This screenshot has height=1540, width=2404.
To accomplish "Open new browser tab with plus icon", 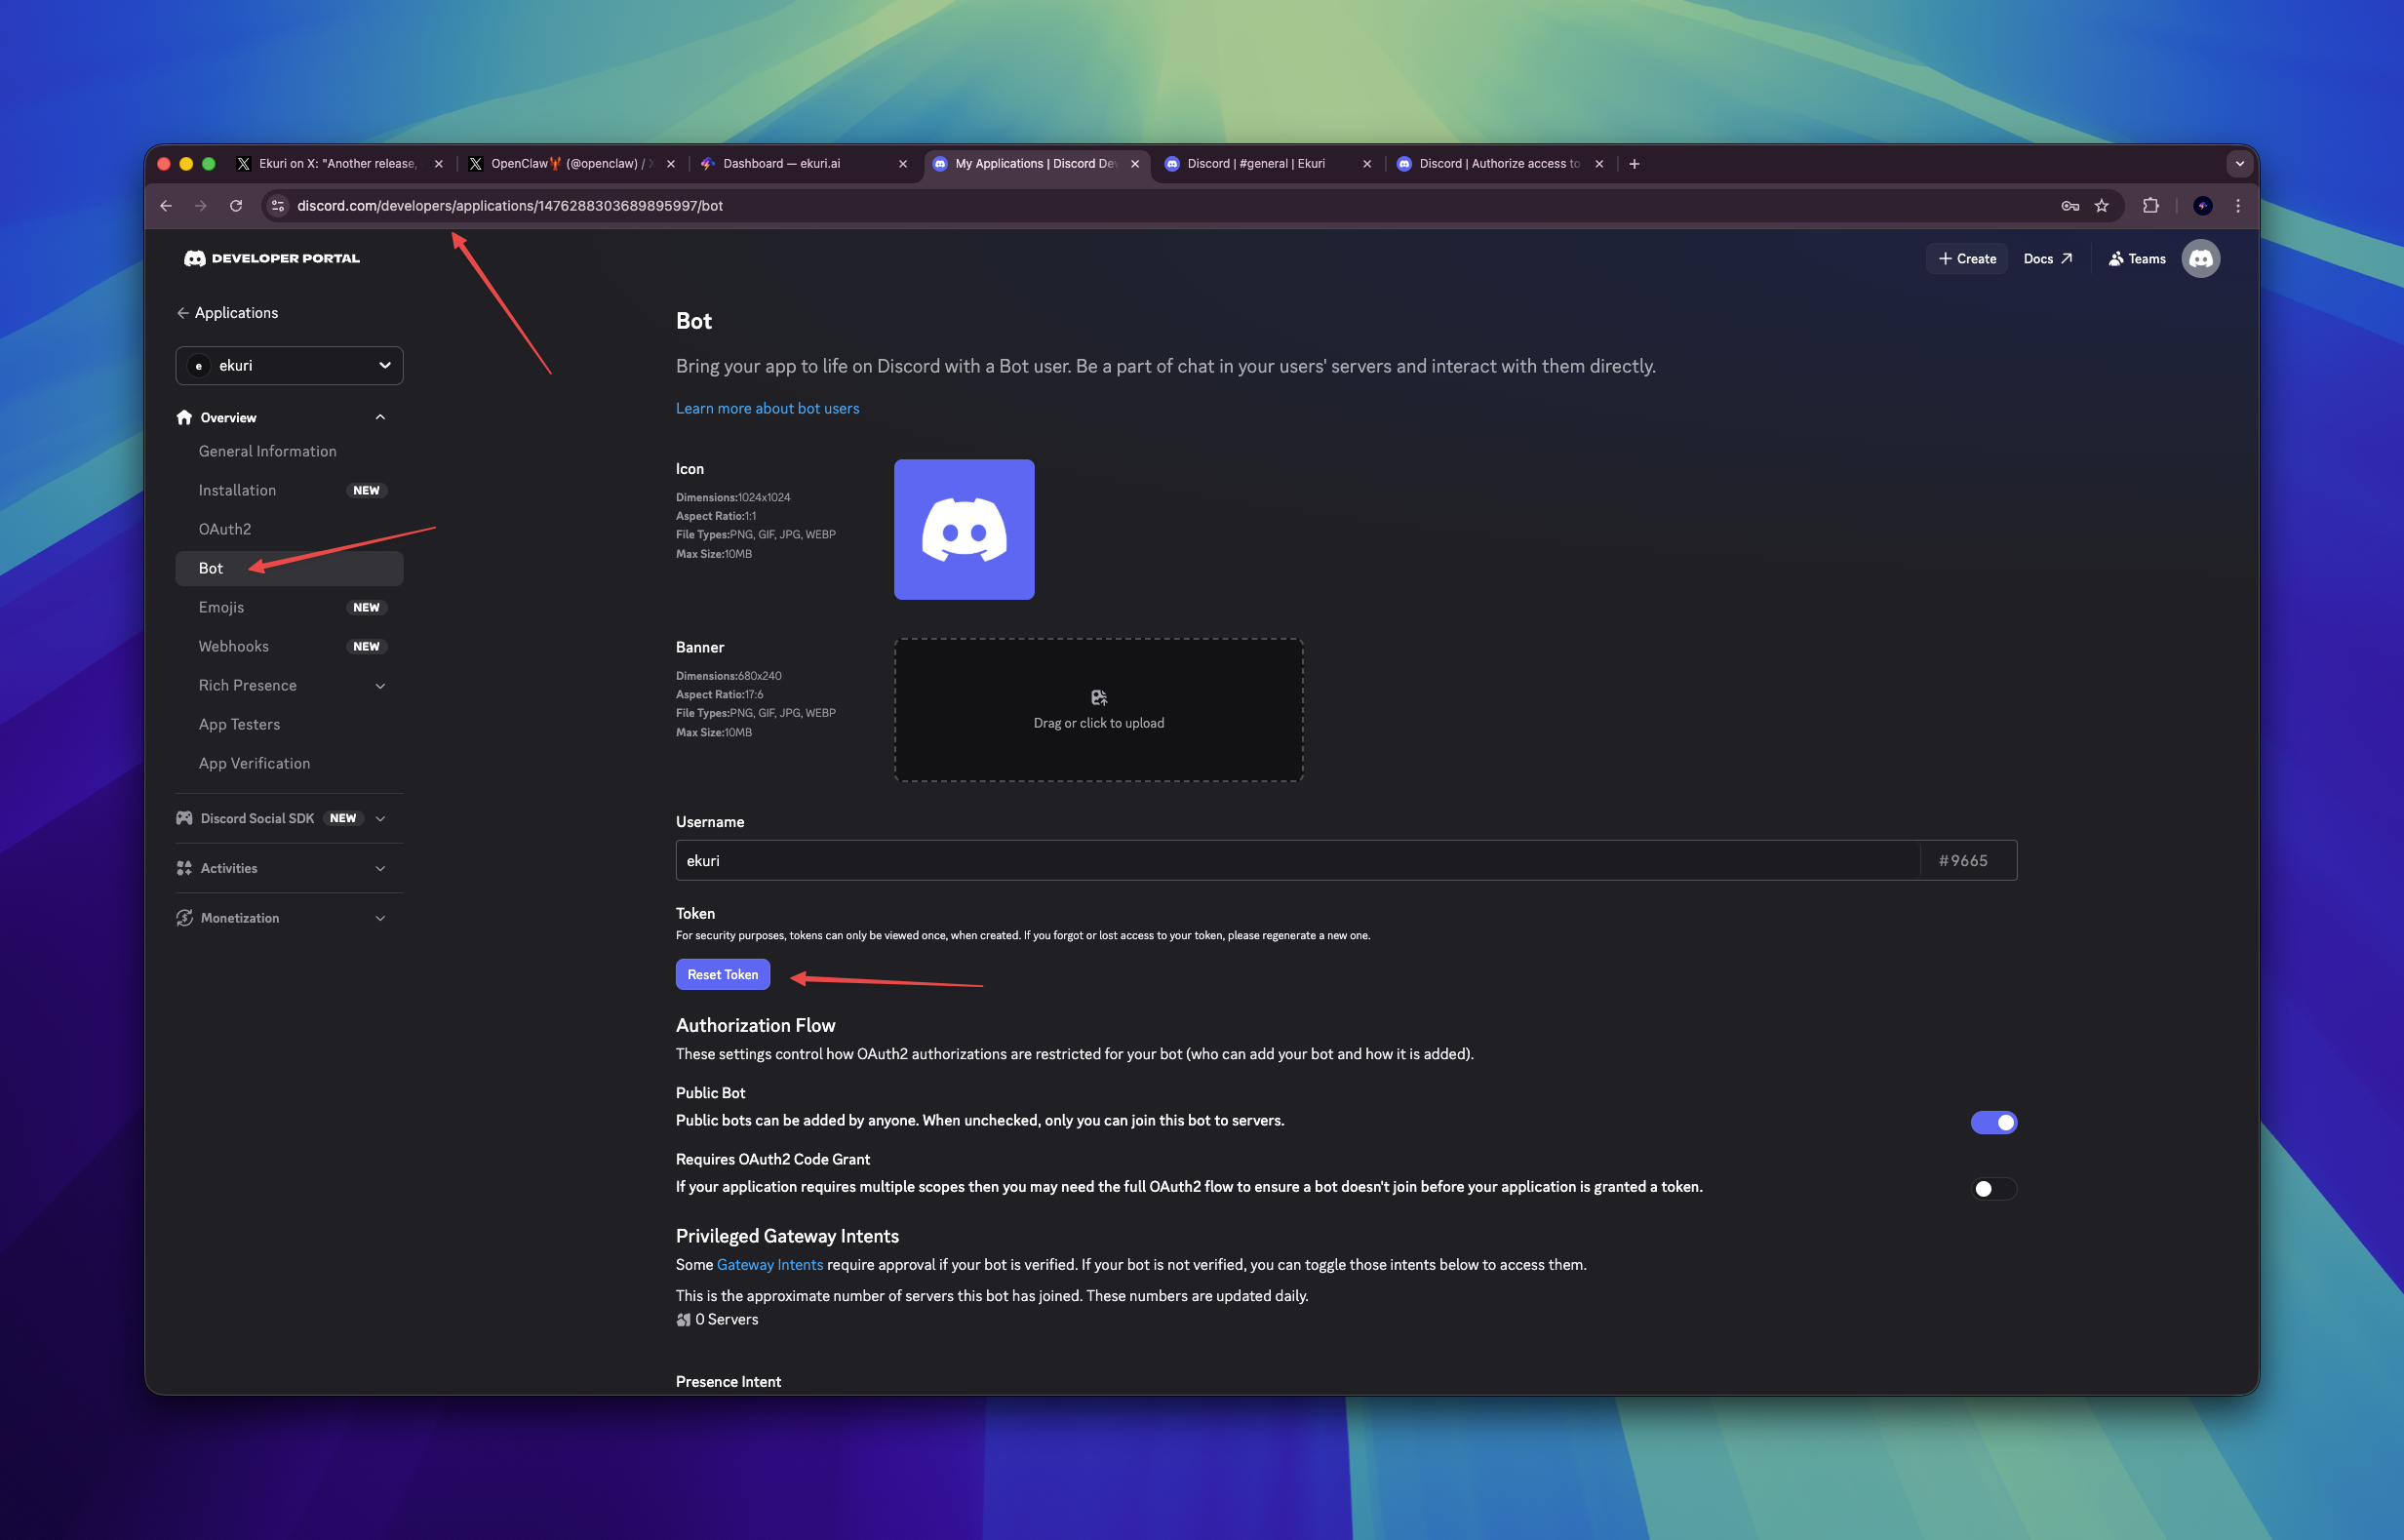I will point(1634,164).
